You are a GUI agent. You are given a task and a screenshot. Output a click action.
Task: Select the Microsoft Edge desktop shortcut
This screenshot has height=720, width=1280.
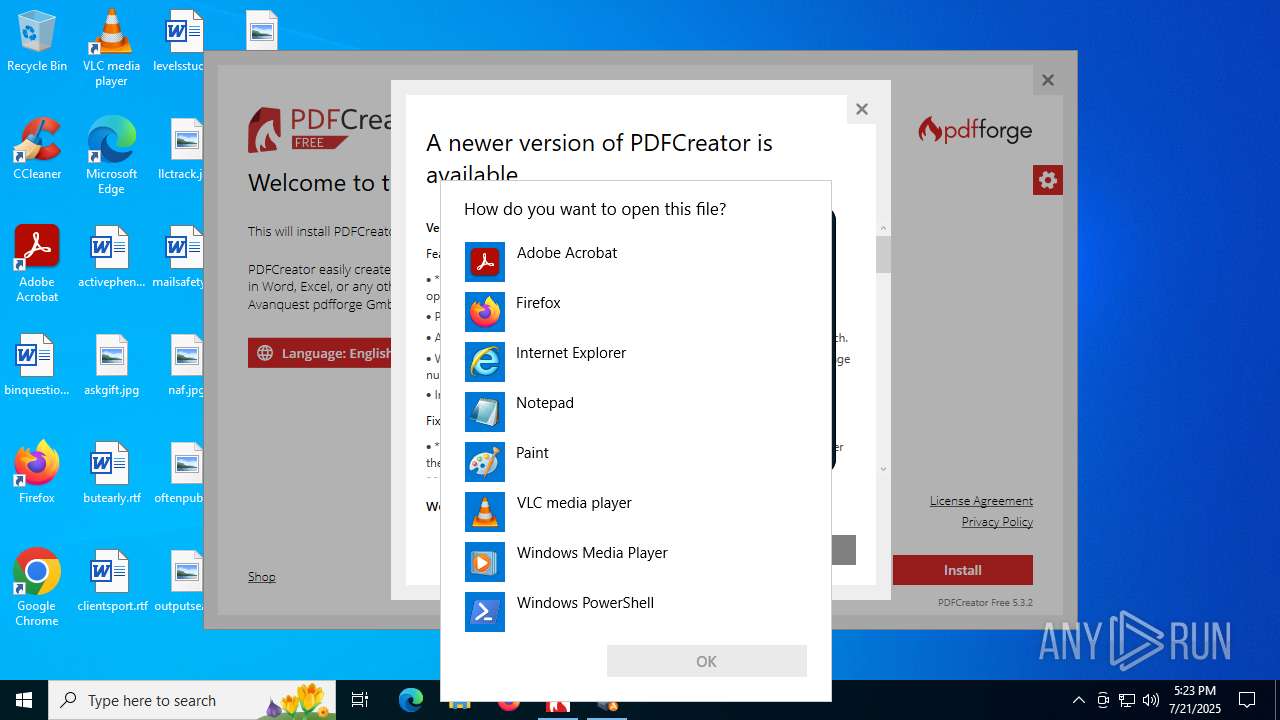111,156
